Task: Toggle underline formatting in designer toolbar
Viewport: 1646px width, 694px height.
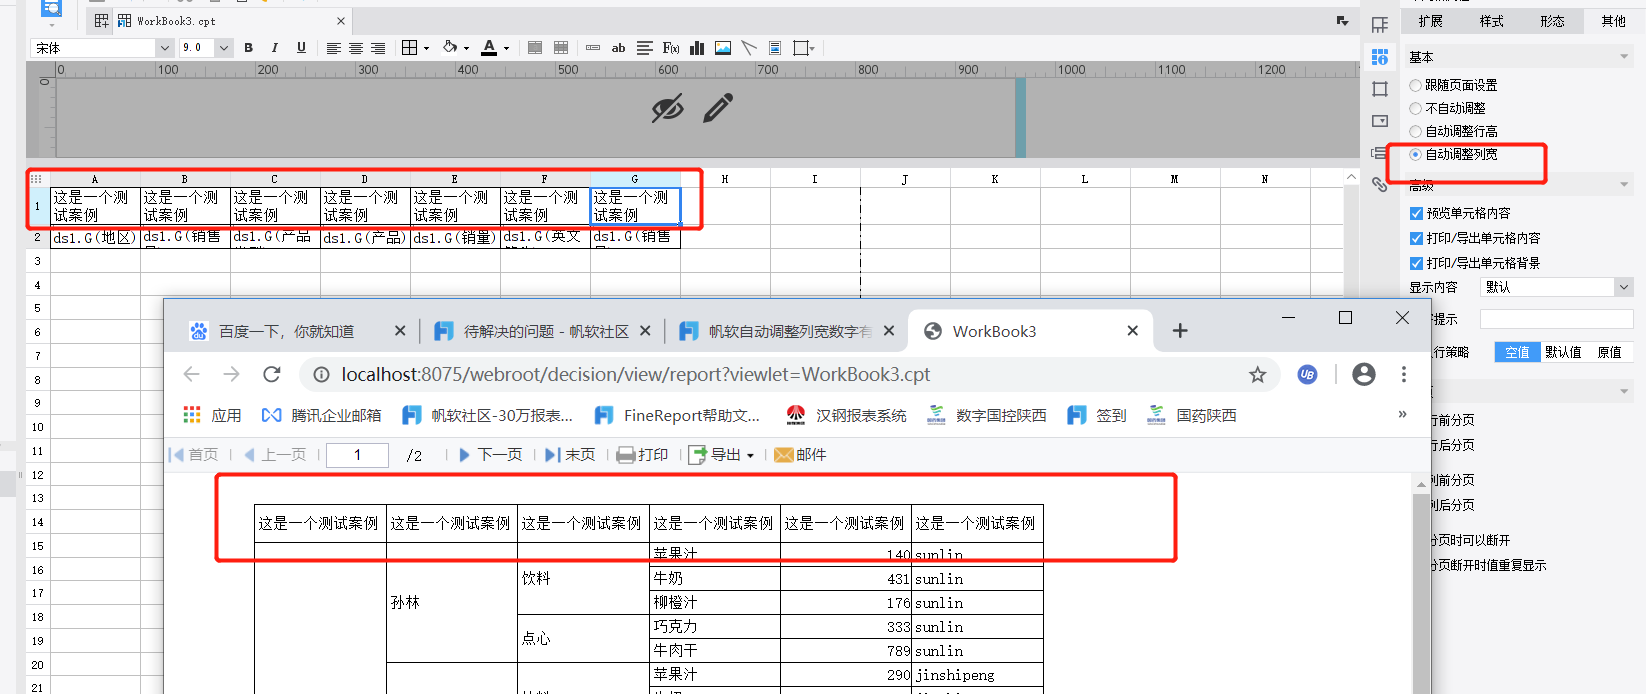Action: [x=301, y=47]
